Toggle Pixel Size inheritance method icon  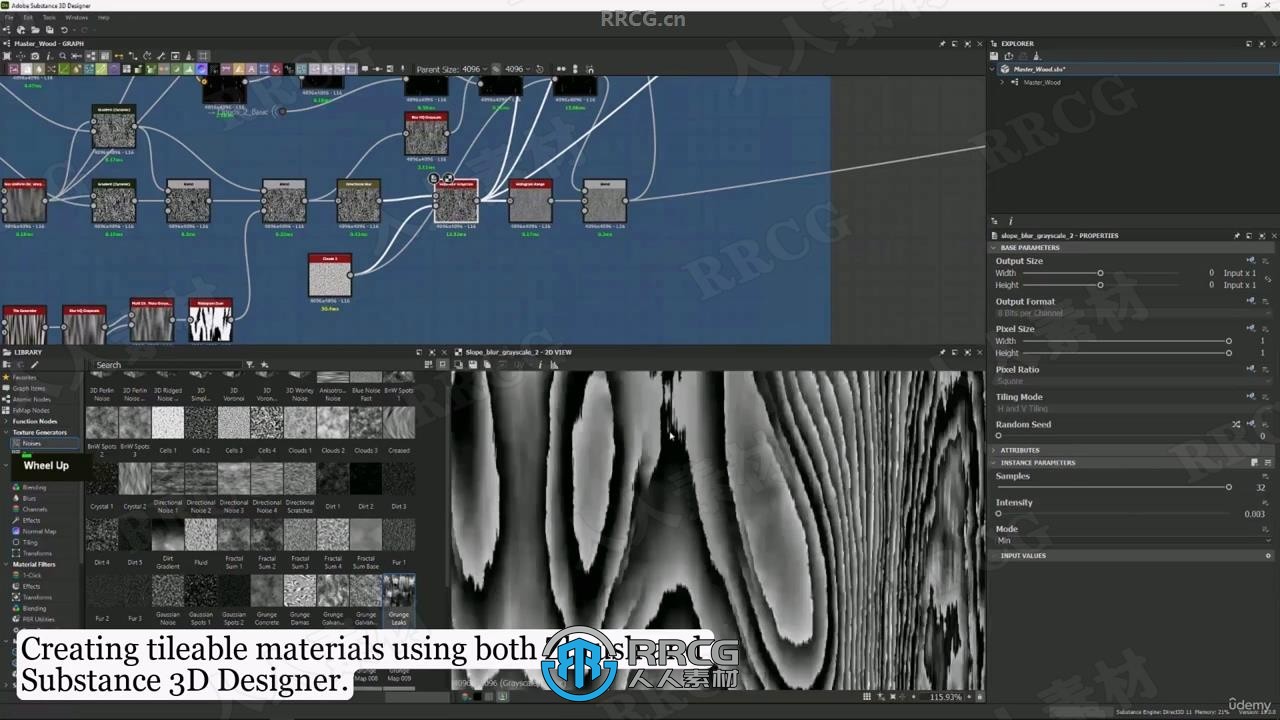tap(1251, 329)
